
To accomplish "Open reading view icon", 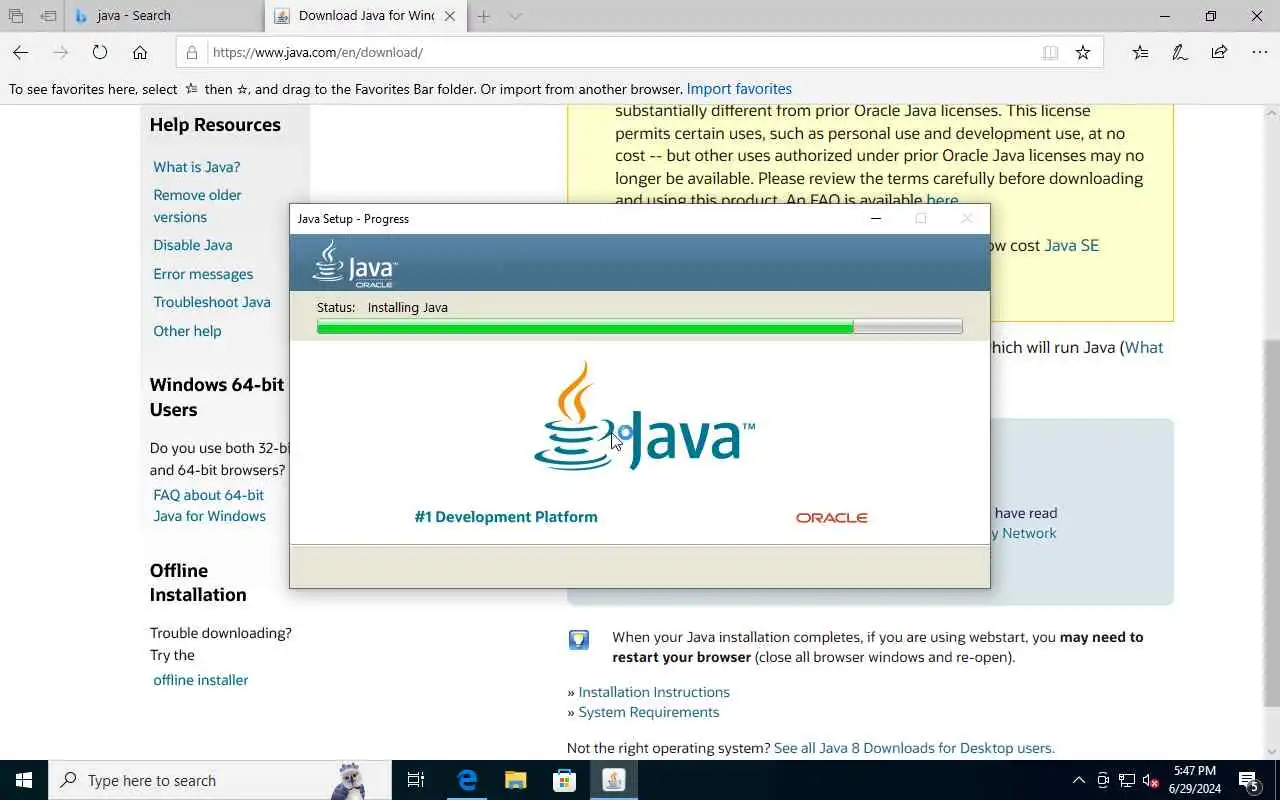I will point(1050,52).
